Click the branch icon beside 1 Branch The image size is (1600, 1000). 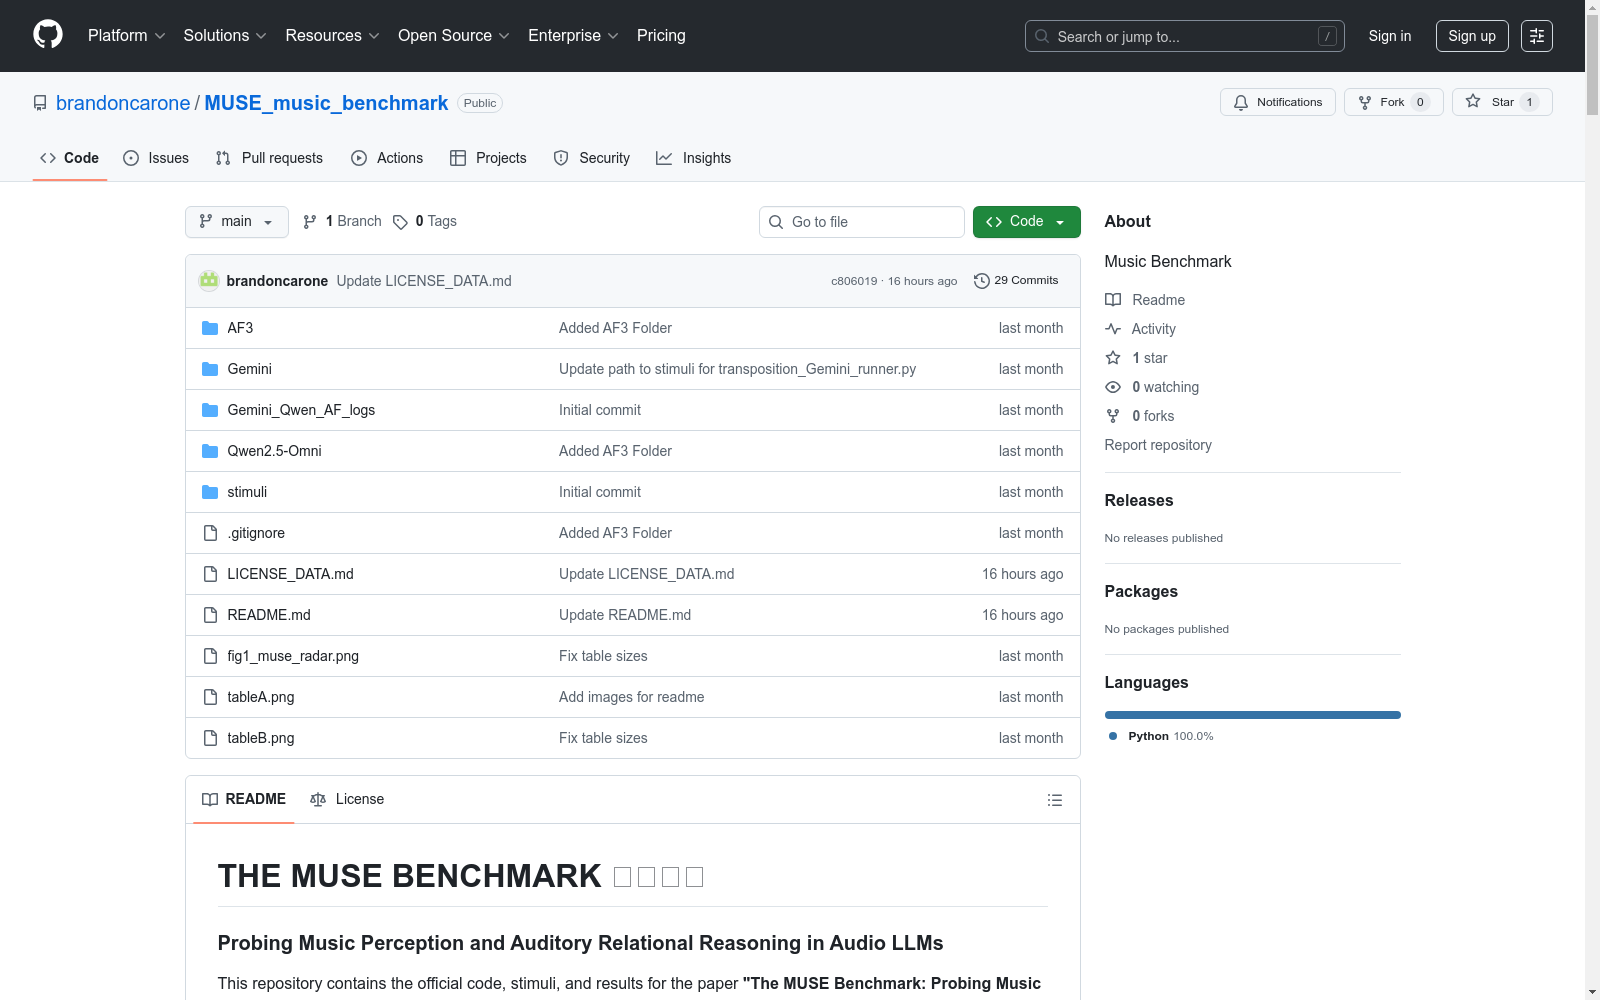(x=310, y=222)
